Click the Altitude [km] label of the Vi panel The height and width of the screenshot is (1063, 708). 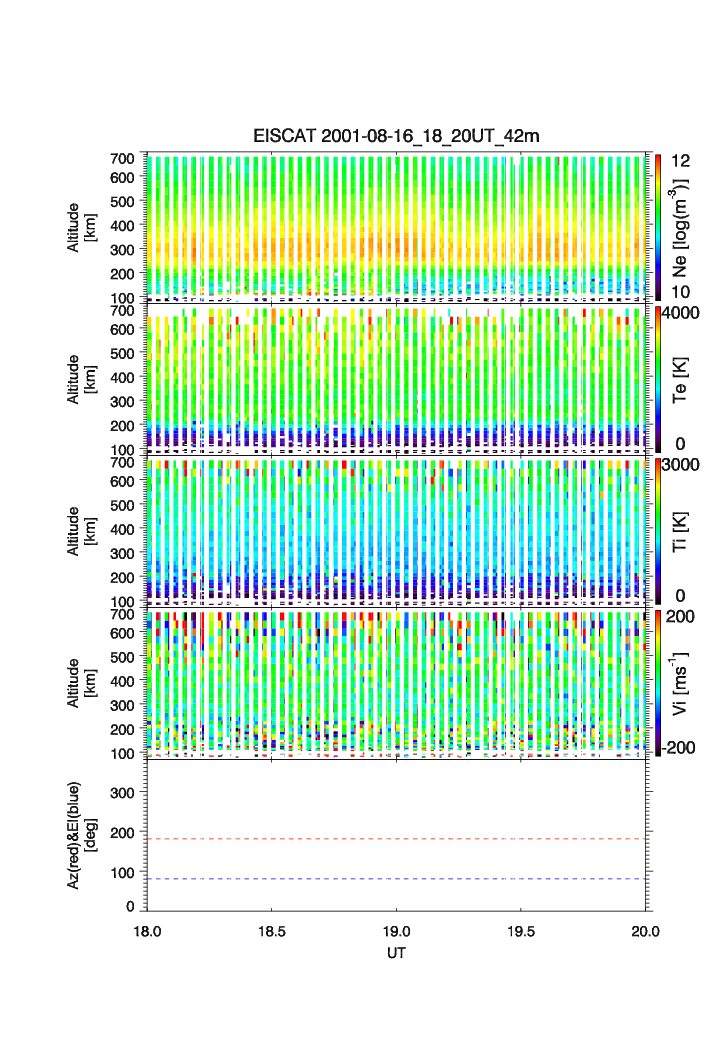pos(81,683)
